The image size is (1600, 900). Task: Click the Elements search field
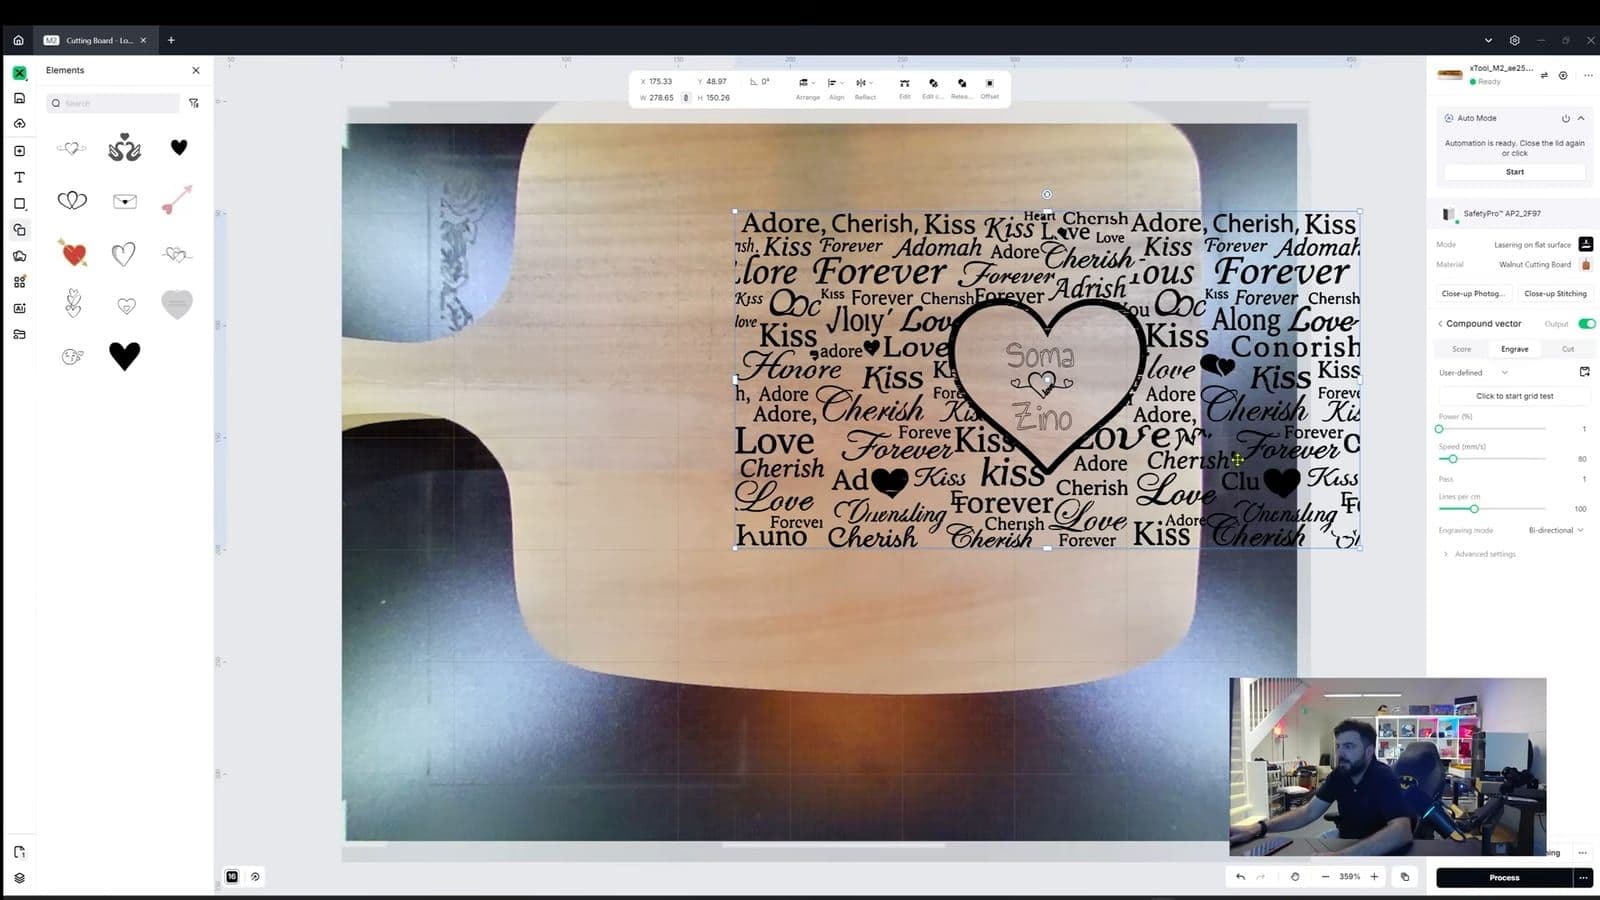point(113,103)
